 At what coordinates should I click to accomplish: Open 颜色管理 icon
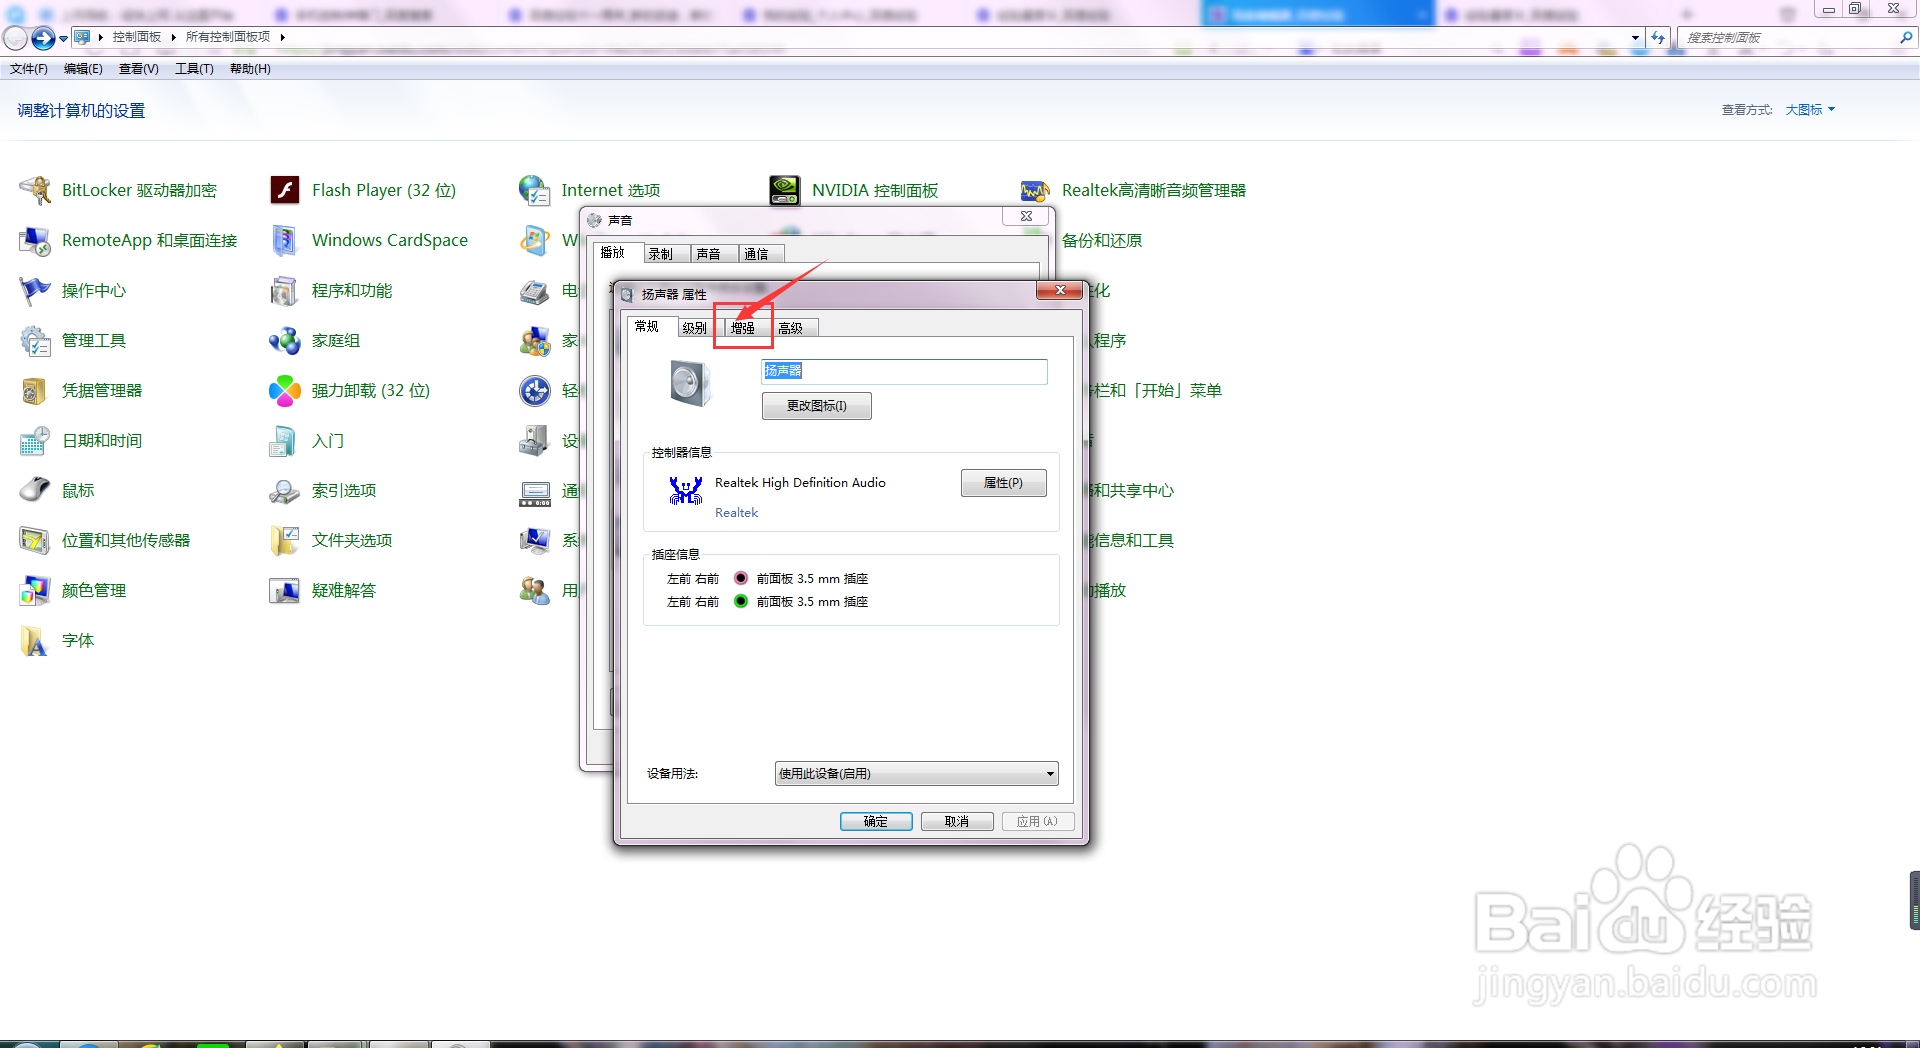(35, 590)
